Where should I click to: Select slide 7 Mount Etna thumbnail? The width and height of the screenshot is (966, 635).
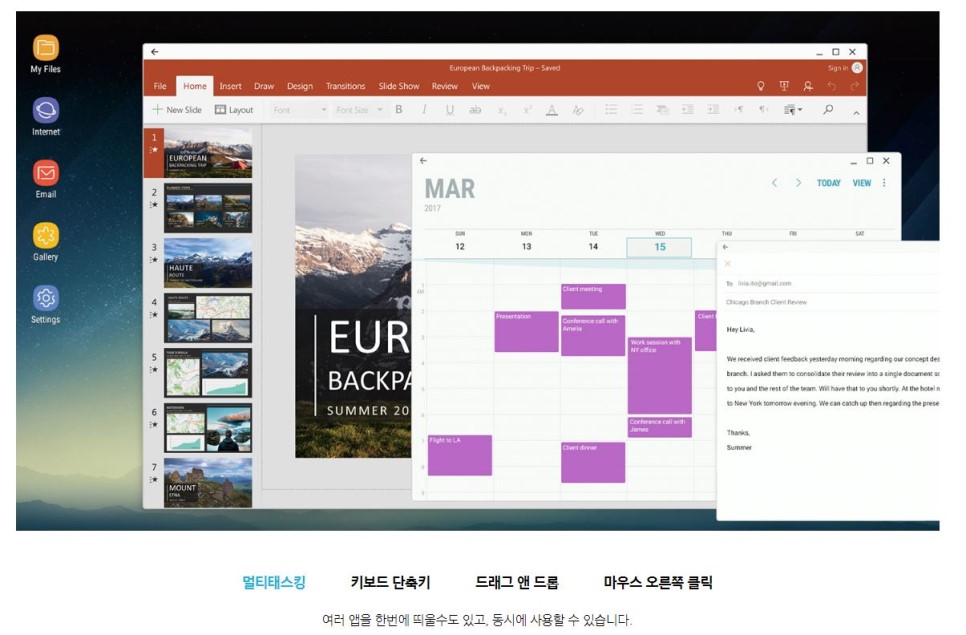(x=208, y=482)
